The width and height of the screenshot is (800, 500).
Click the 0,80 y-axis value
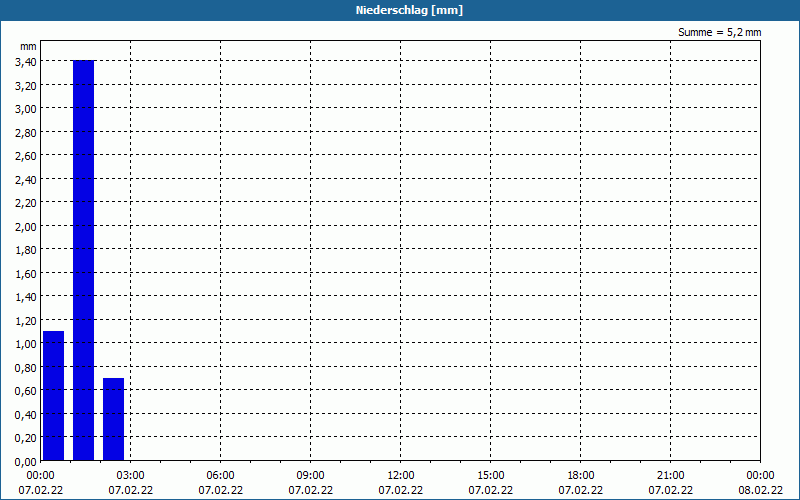tap(26, 368)
